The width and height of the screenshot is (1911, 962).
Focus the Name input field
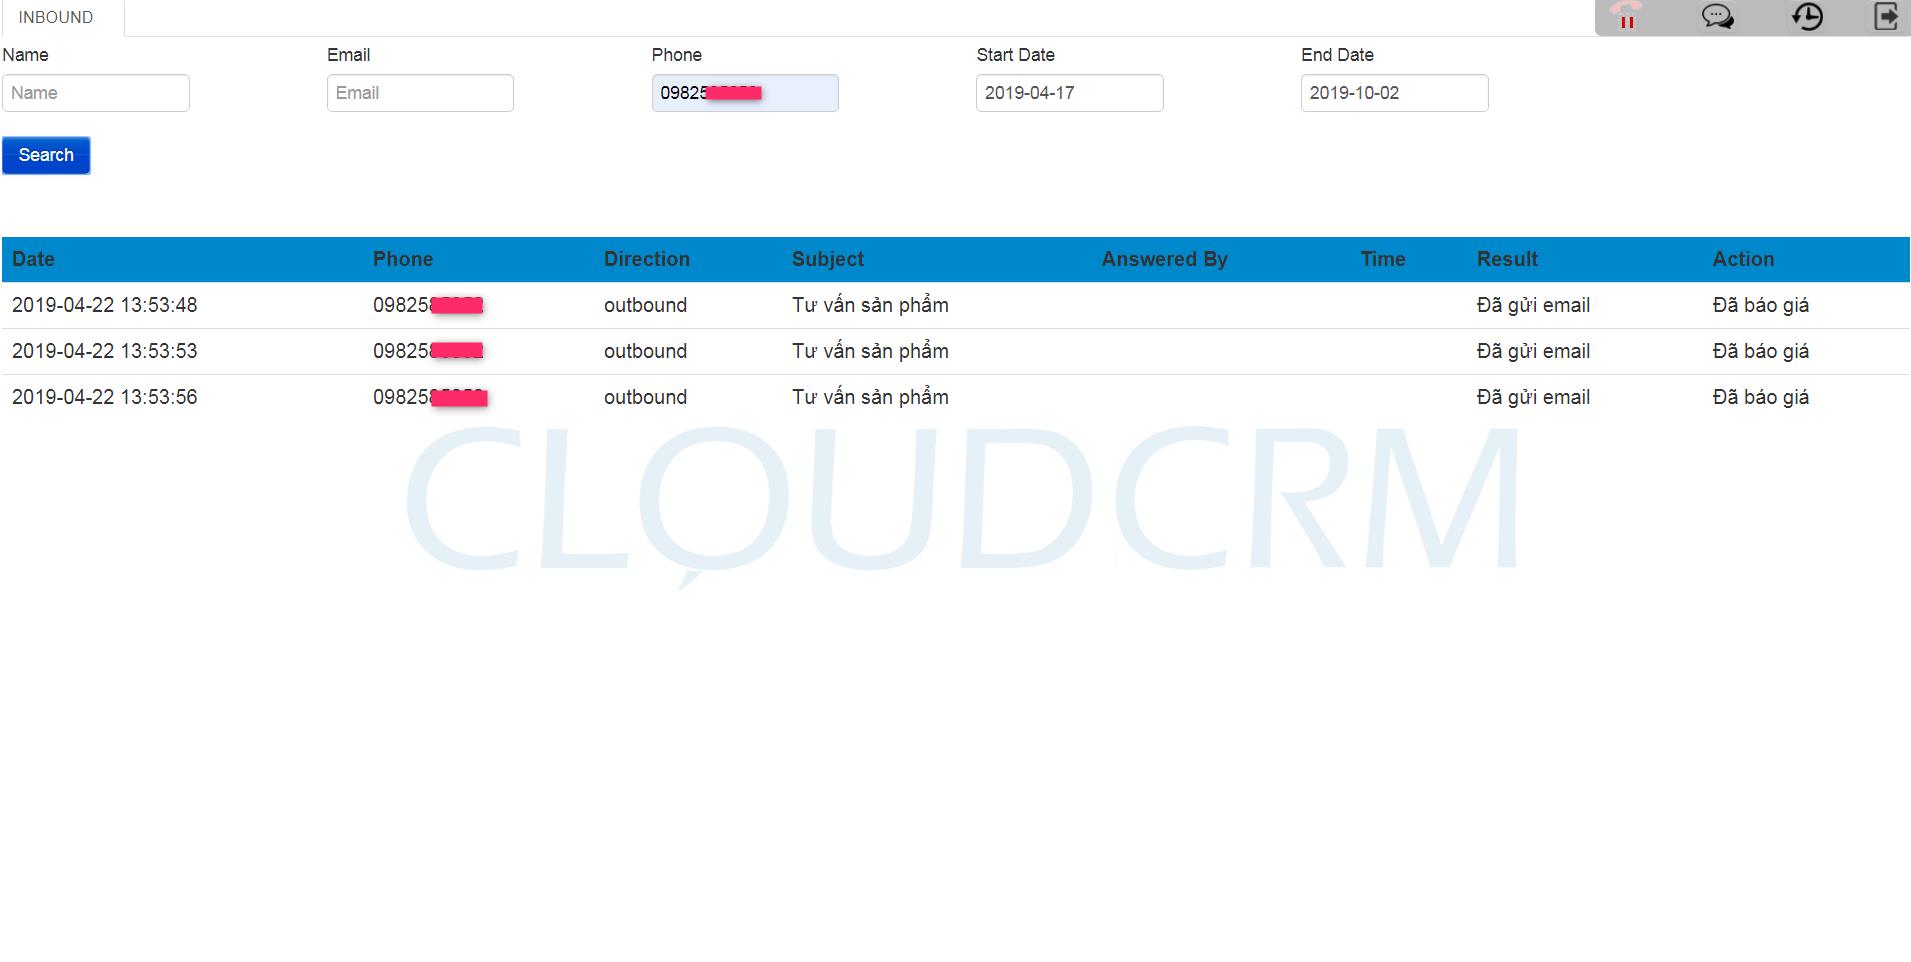(96, 93)
